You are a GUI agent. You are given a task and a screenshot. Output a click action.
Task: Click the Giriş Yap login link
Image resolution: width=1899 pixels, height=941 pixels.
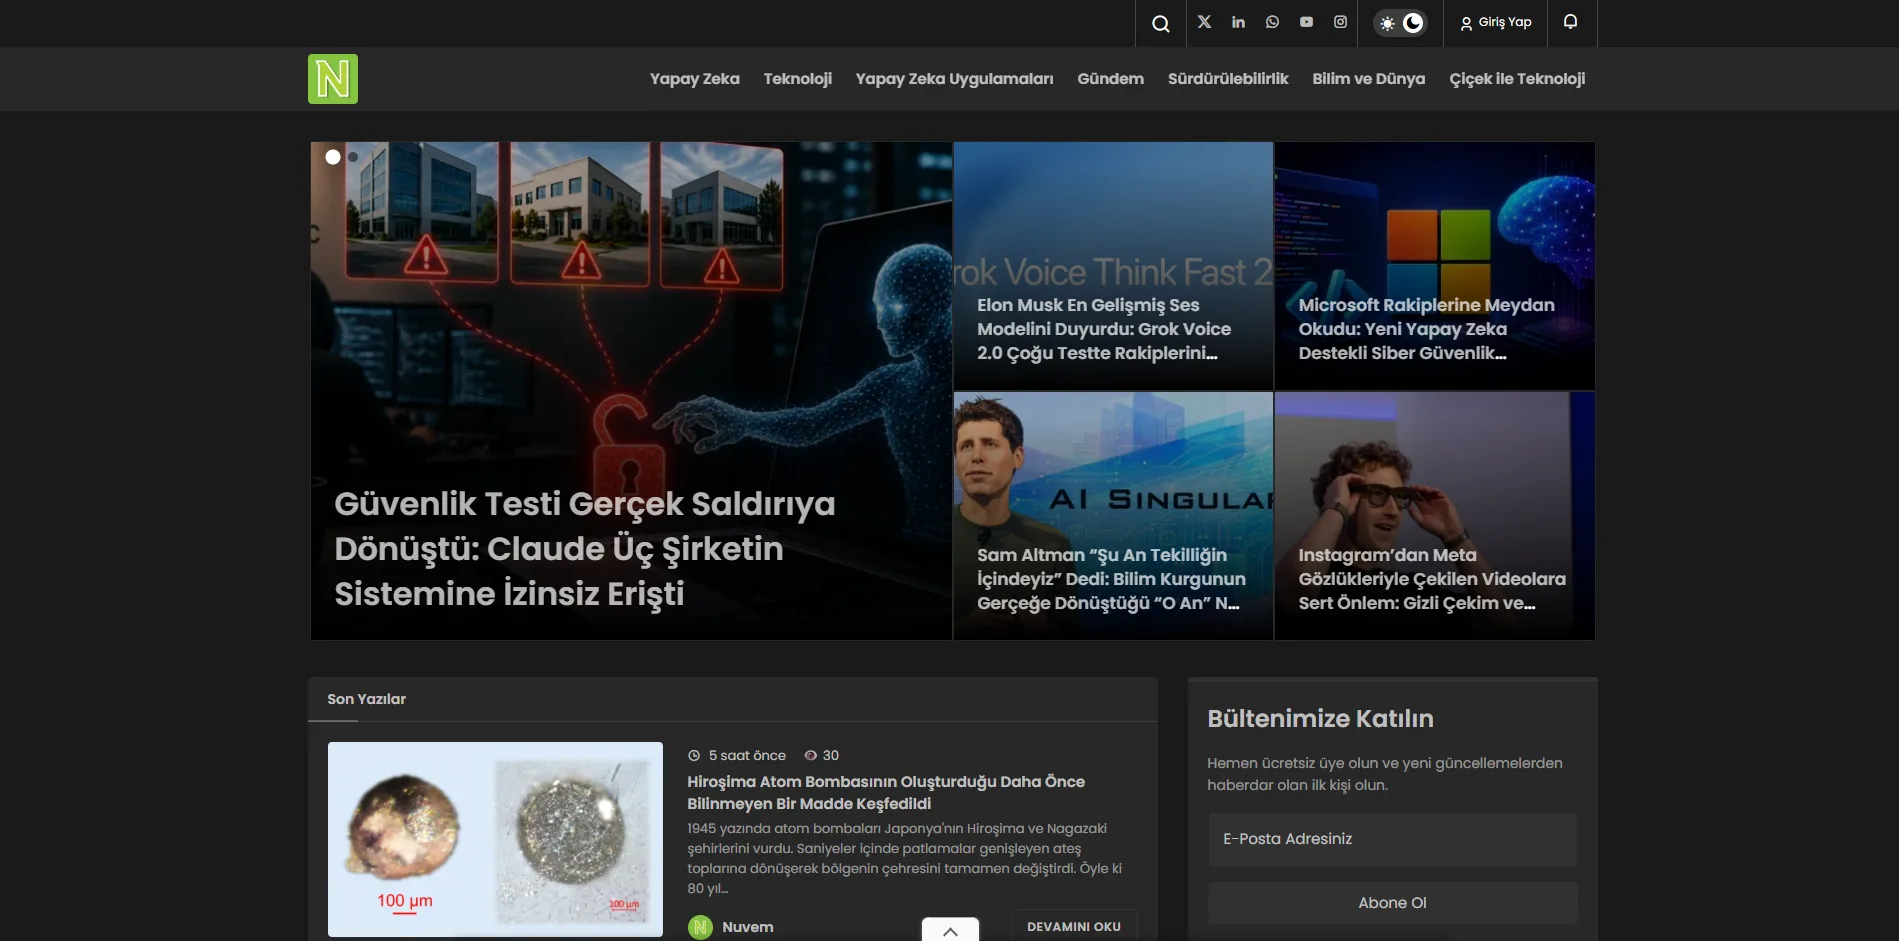pos(1495,22)
